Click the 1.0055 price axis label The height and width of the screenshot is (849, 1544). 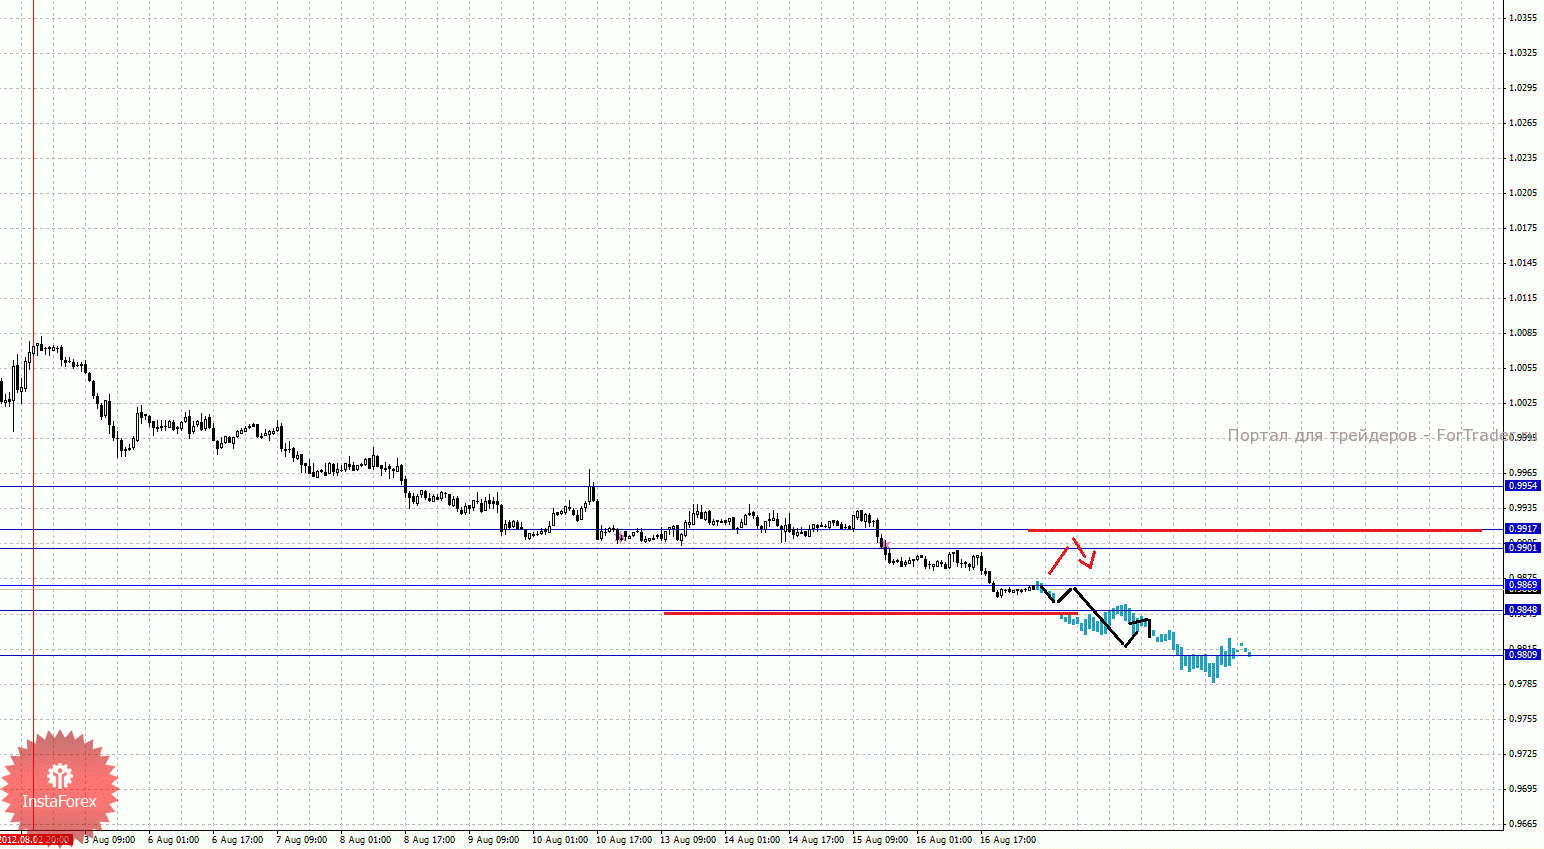click(x=1523, y=368)
